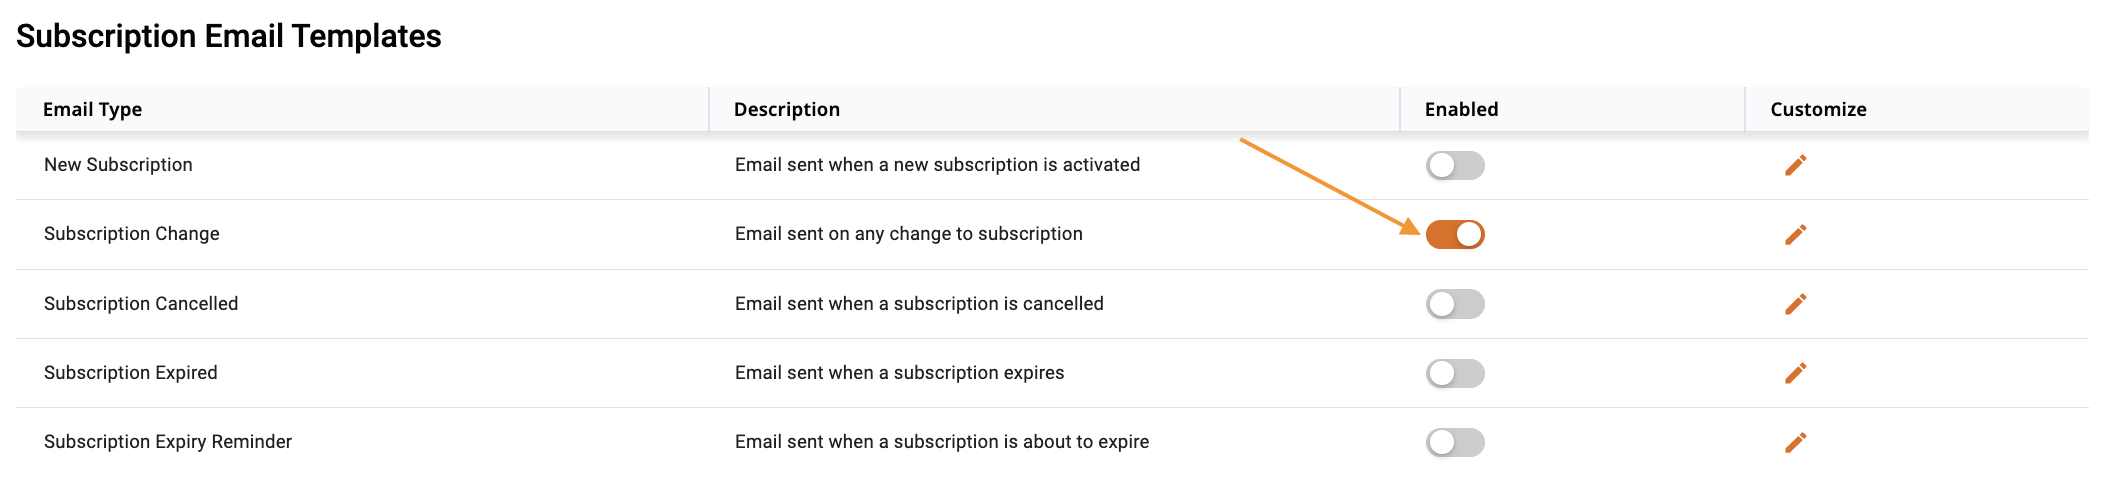Click the Subscription Expiry Reminder label
This screenshot has height=484, width=2106.
click(x=168, y=442)
